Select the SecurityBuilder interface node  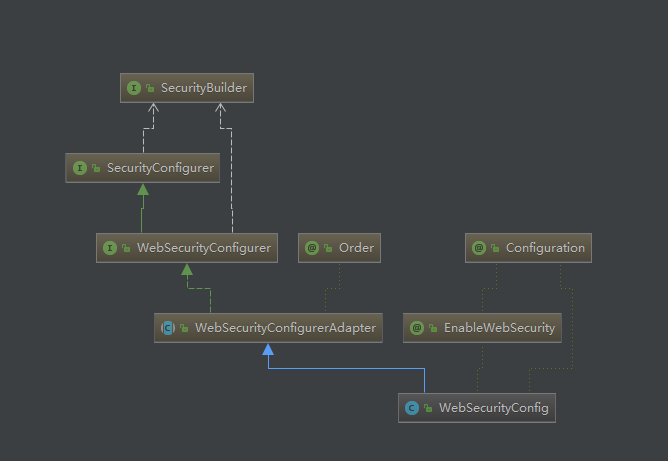187,88
